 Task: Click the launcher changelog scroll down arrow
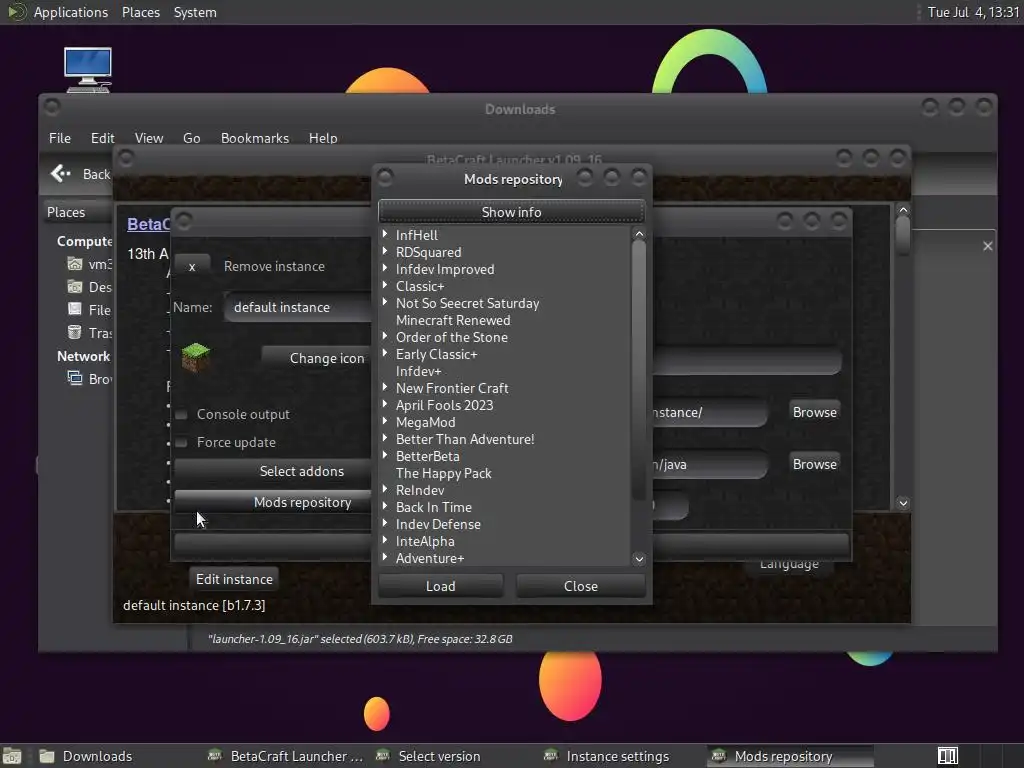[903, 503]
